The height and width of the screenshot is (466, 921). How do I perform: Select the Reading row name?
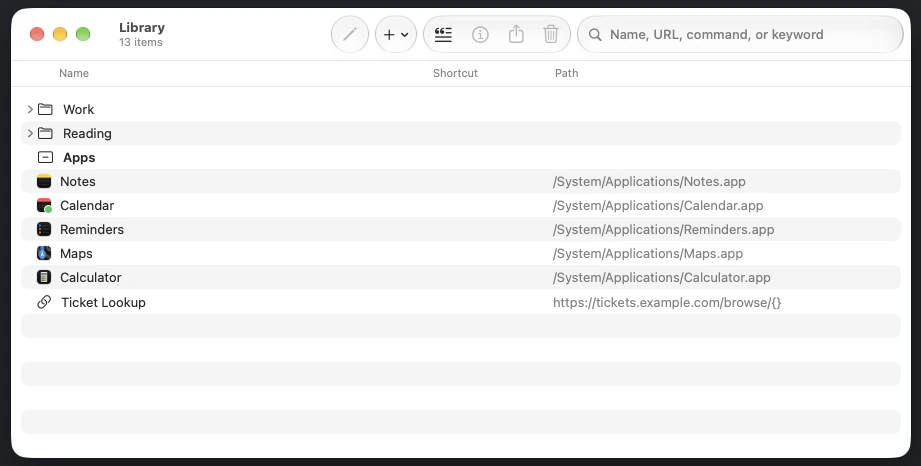[87, 133]
